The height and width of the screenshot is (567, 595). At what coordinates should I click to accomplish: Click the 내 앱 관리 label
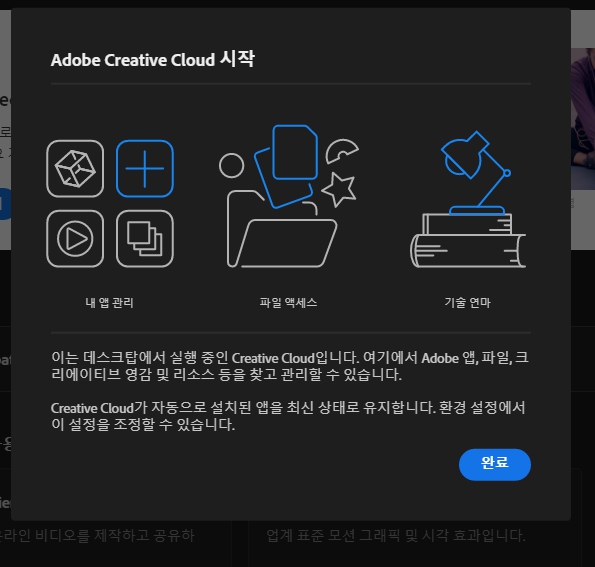tap(109, 302)
